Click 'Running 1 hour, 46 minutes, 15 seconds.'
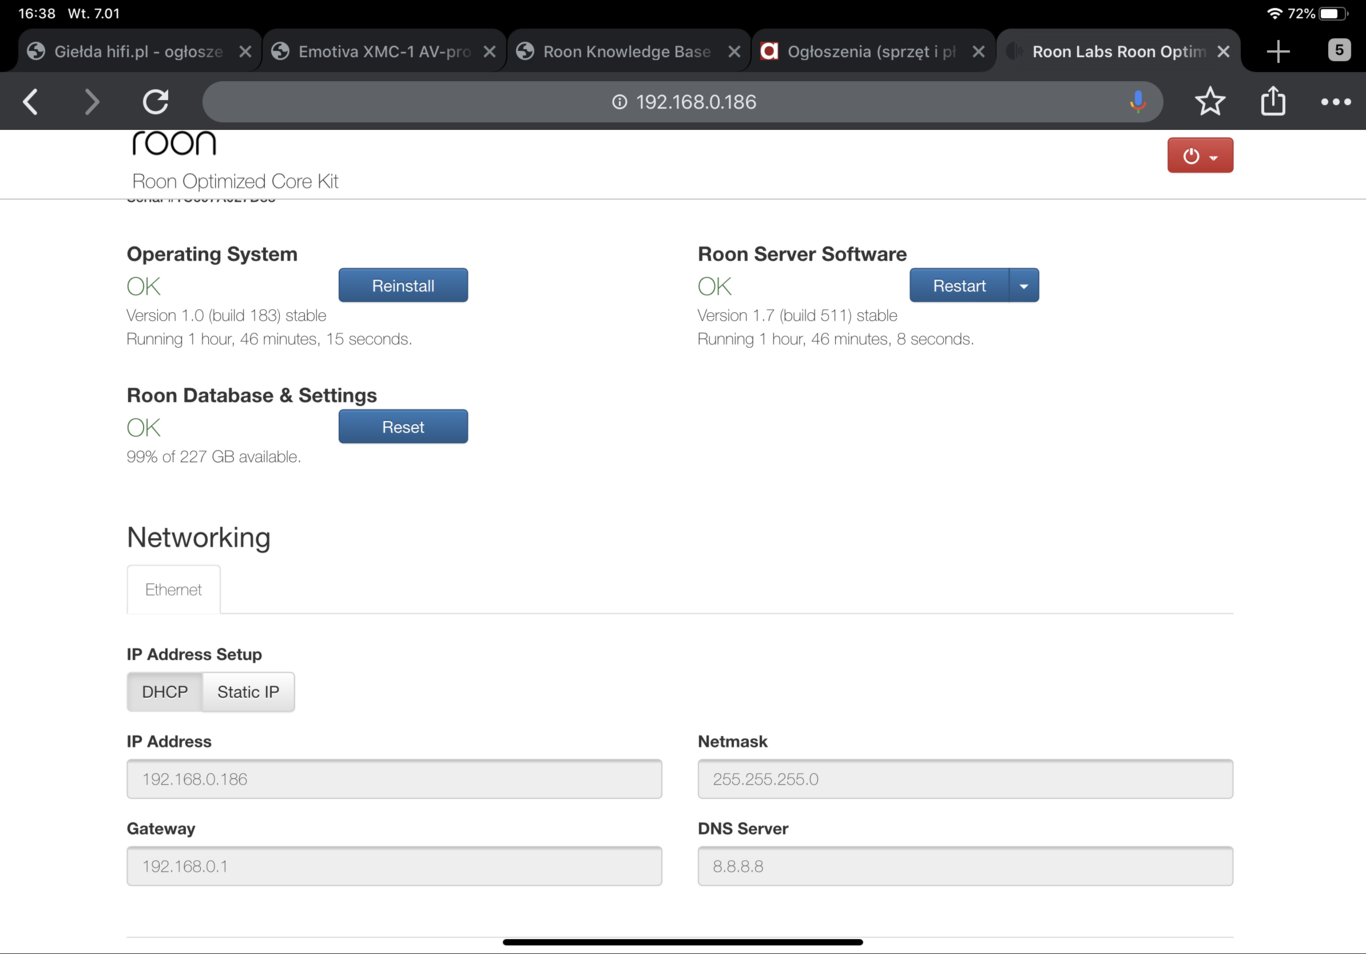The height and width of the screenshot is (954, 1366). click(269, 339)
